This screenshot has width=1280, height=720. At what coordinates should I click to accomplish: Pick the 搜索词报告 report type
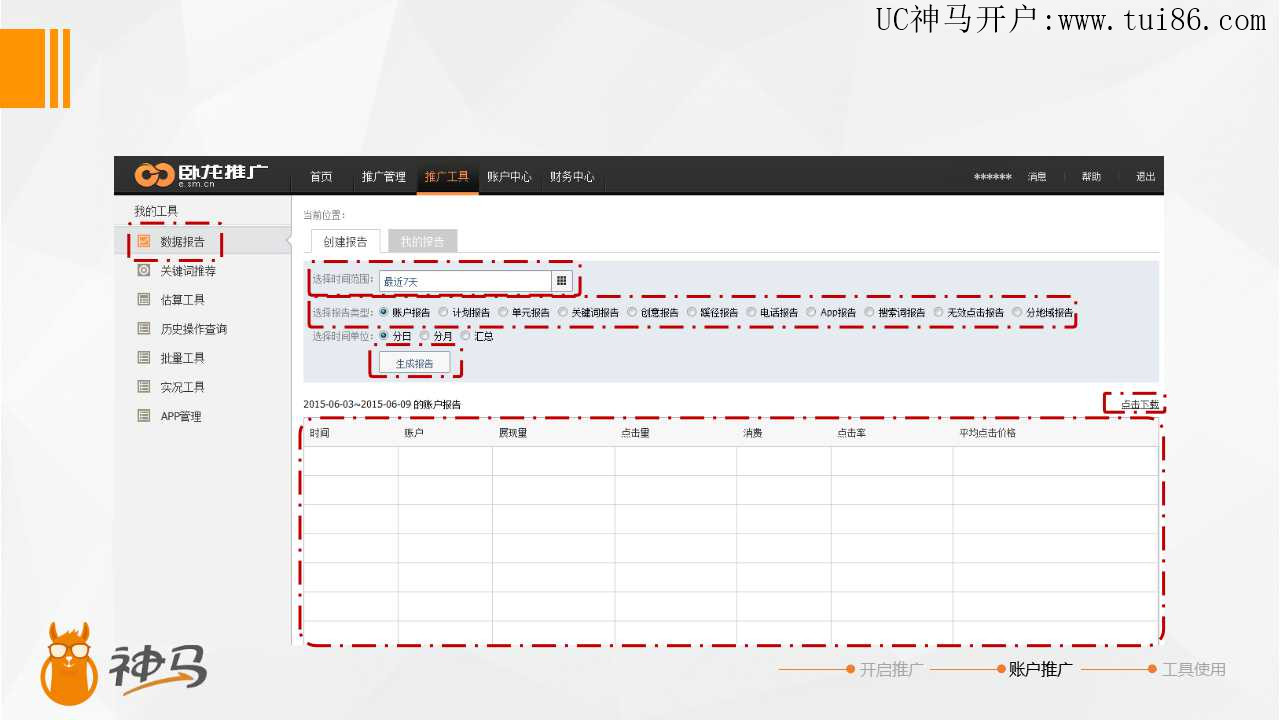coord(869,312)
